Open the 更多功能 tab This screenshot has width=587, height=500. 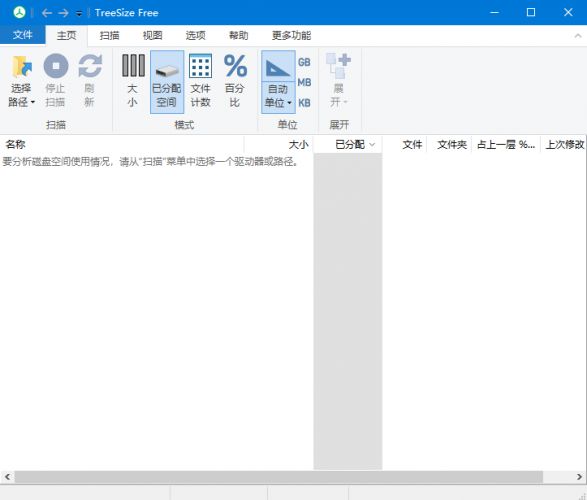pos(291,36)
